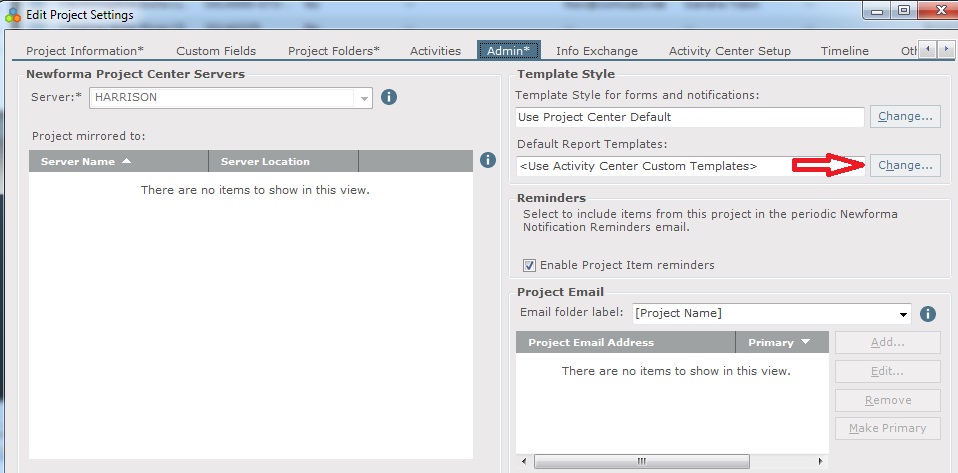Click the Remove project email button

[888, 400]
